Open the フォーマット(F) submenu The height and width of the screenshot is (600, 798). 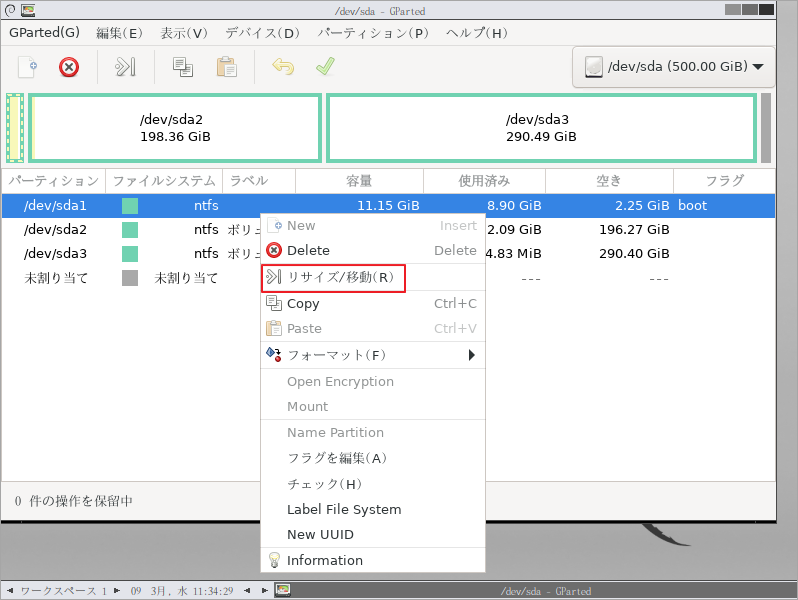(373, 355)
